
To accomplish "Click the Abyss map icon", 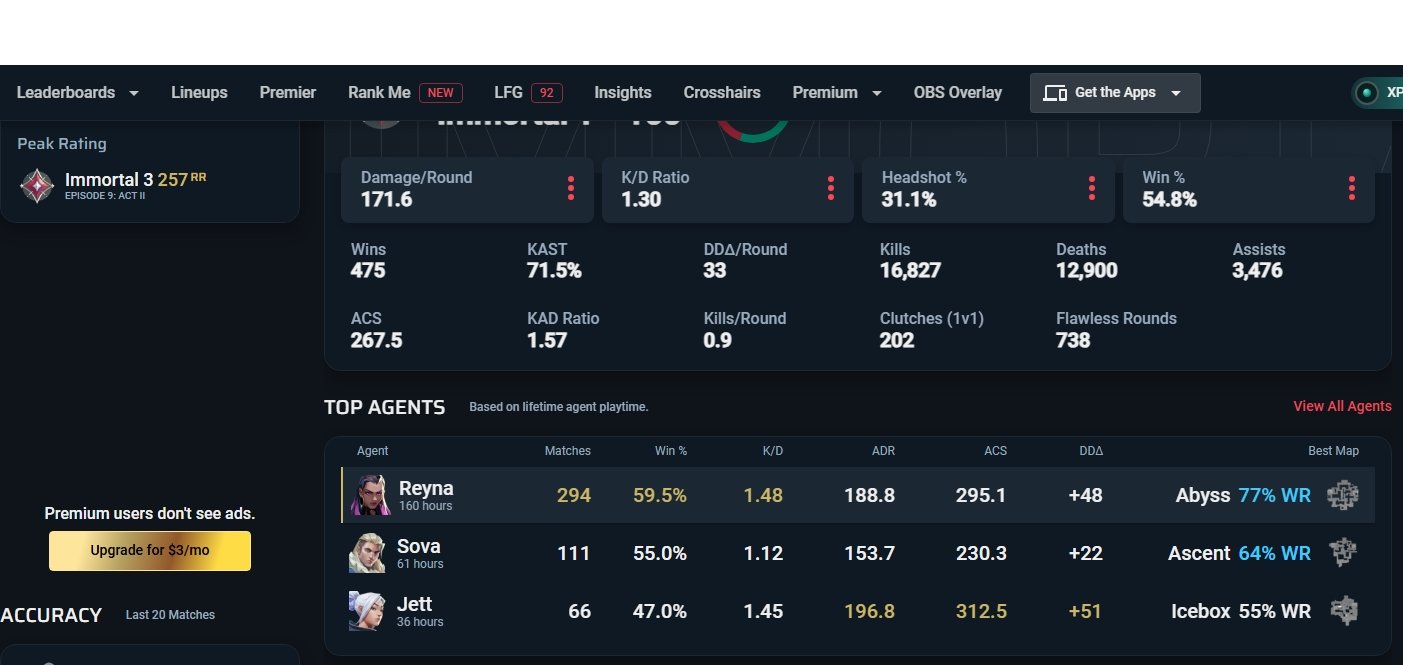I will (x=1342, y=495).
